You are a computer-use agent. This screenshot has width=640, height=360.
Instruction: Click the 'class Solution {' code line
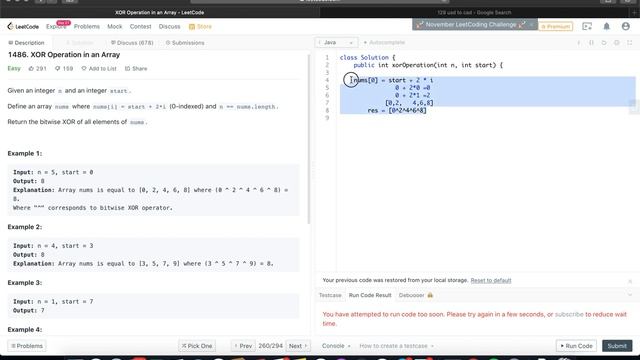point(367,58)
